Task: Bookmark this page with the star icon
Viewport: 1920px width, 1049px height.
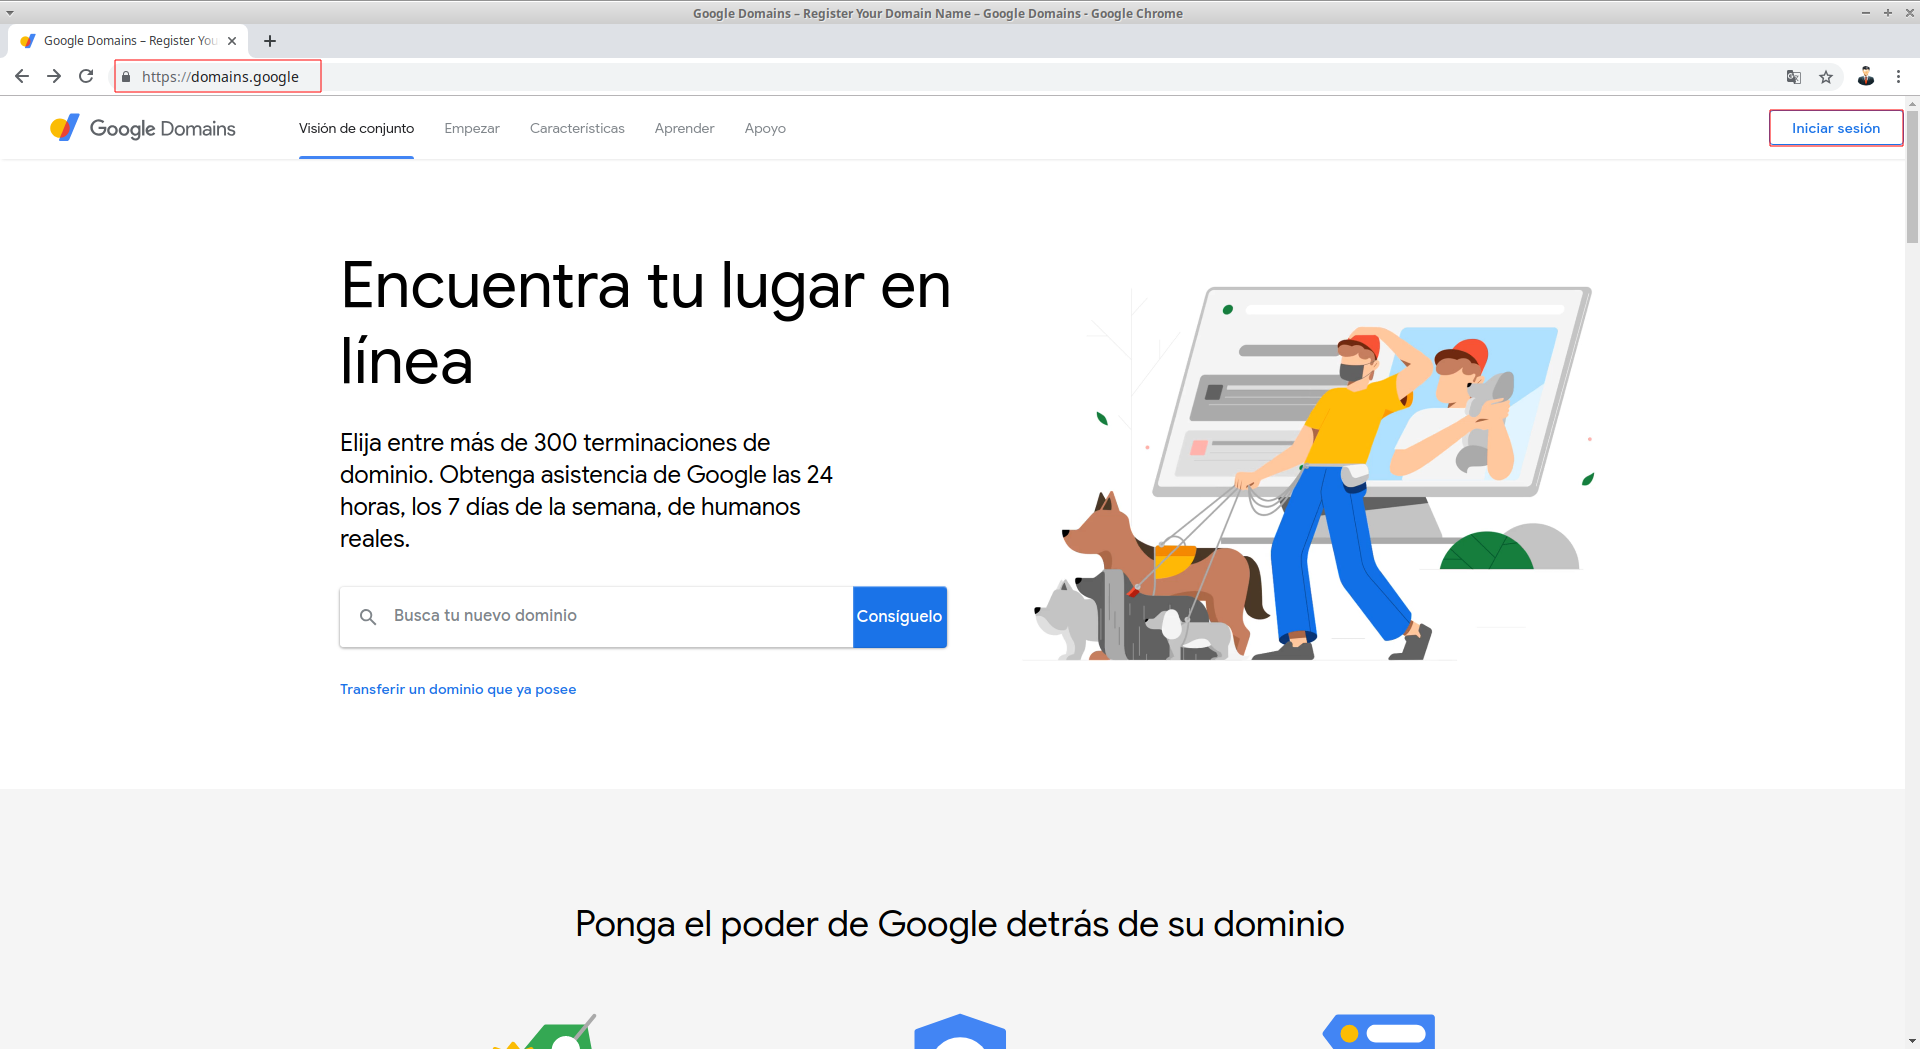Action: tap(1826, 77)
